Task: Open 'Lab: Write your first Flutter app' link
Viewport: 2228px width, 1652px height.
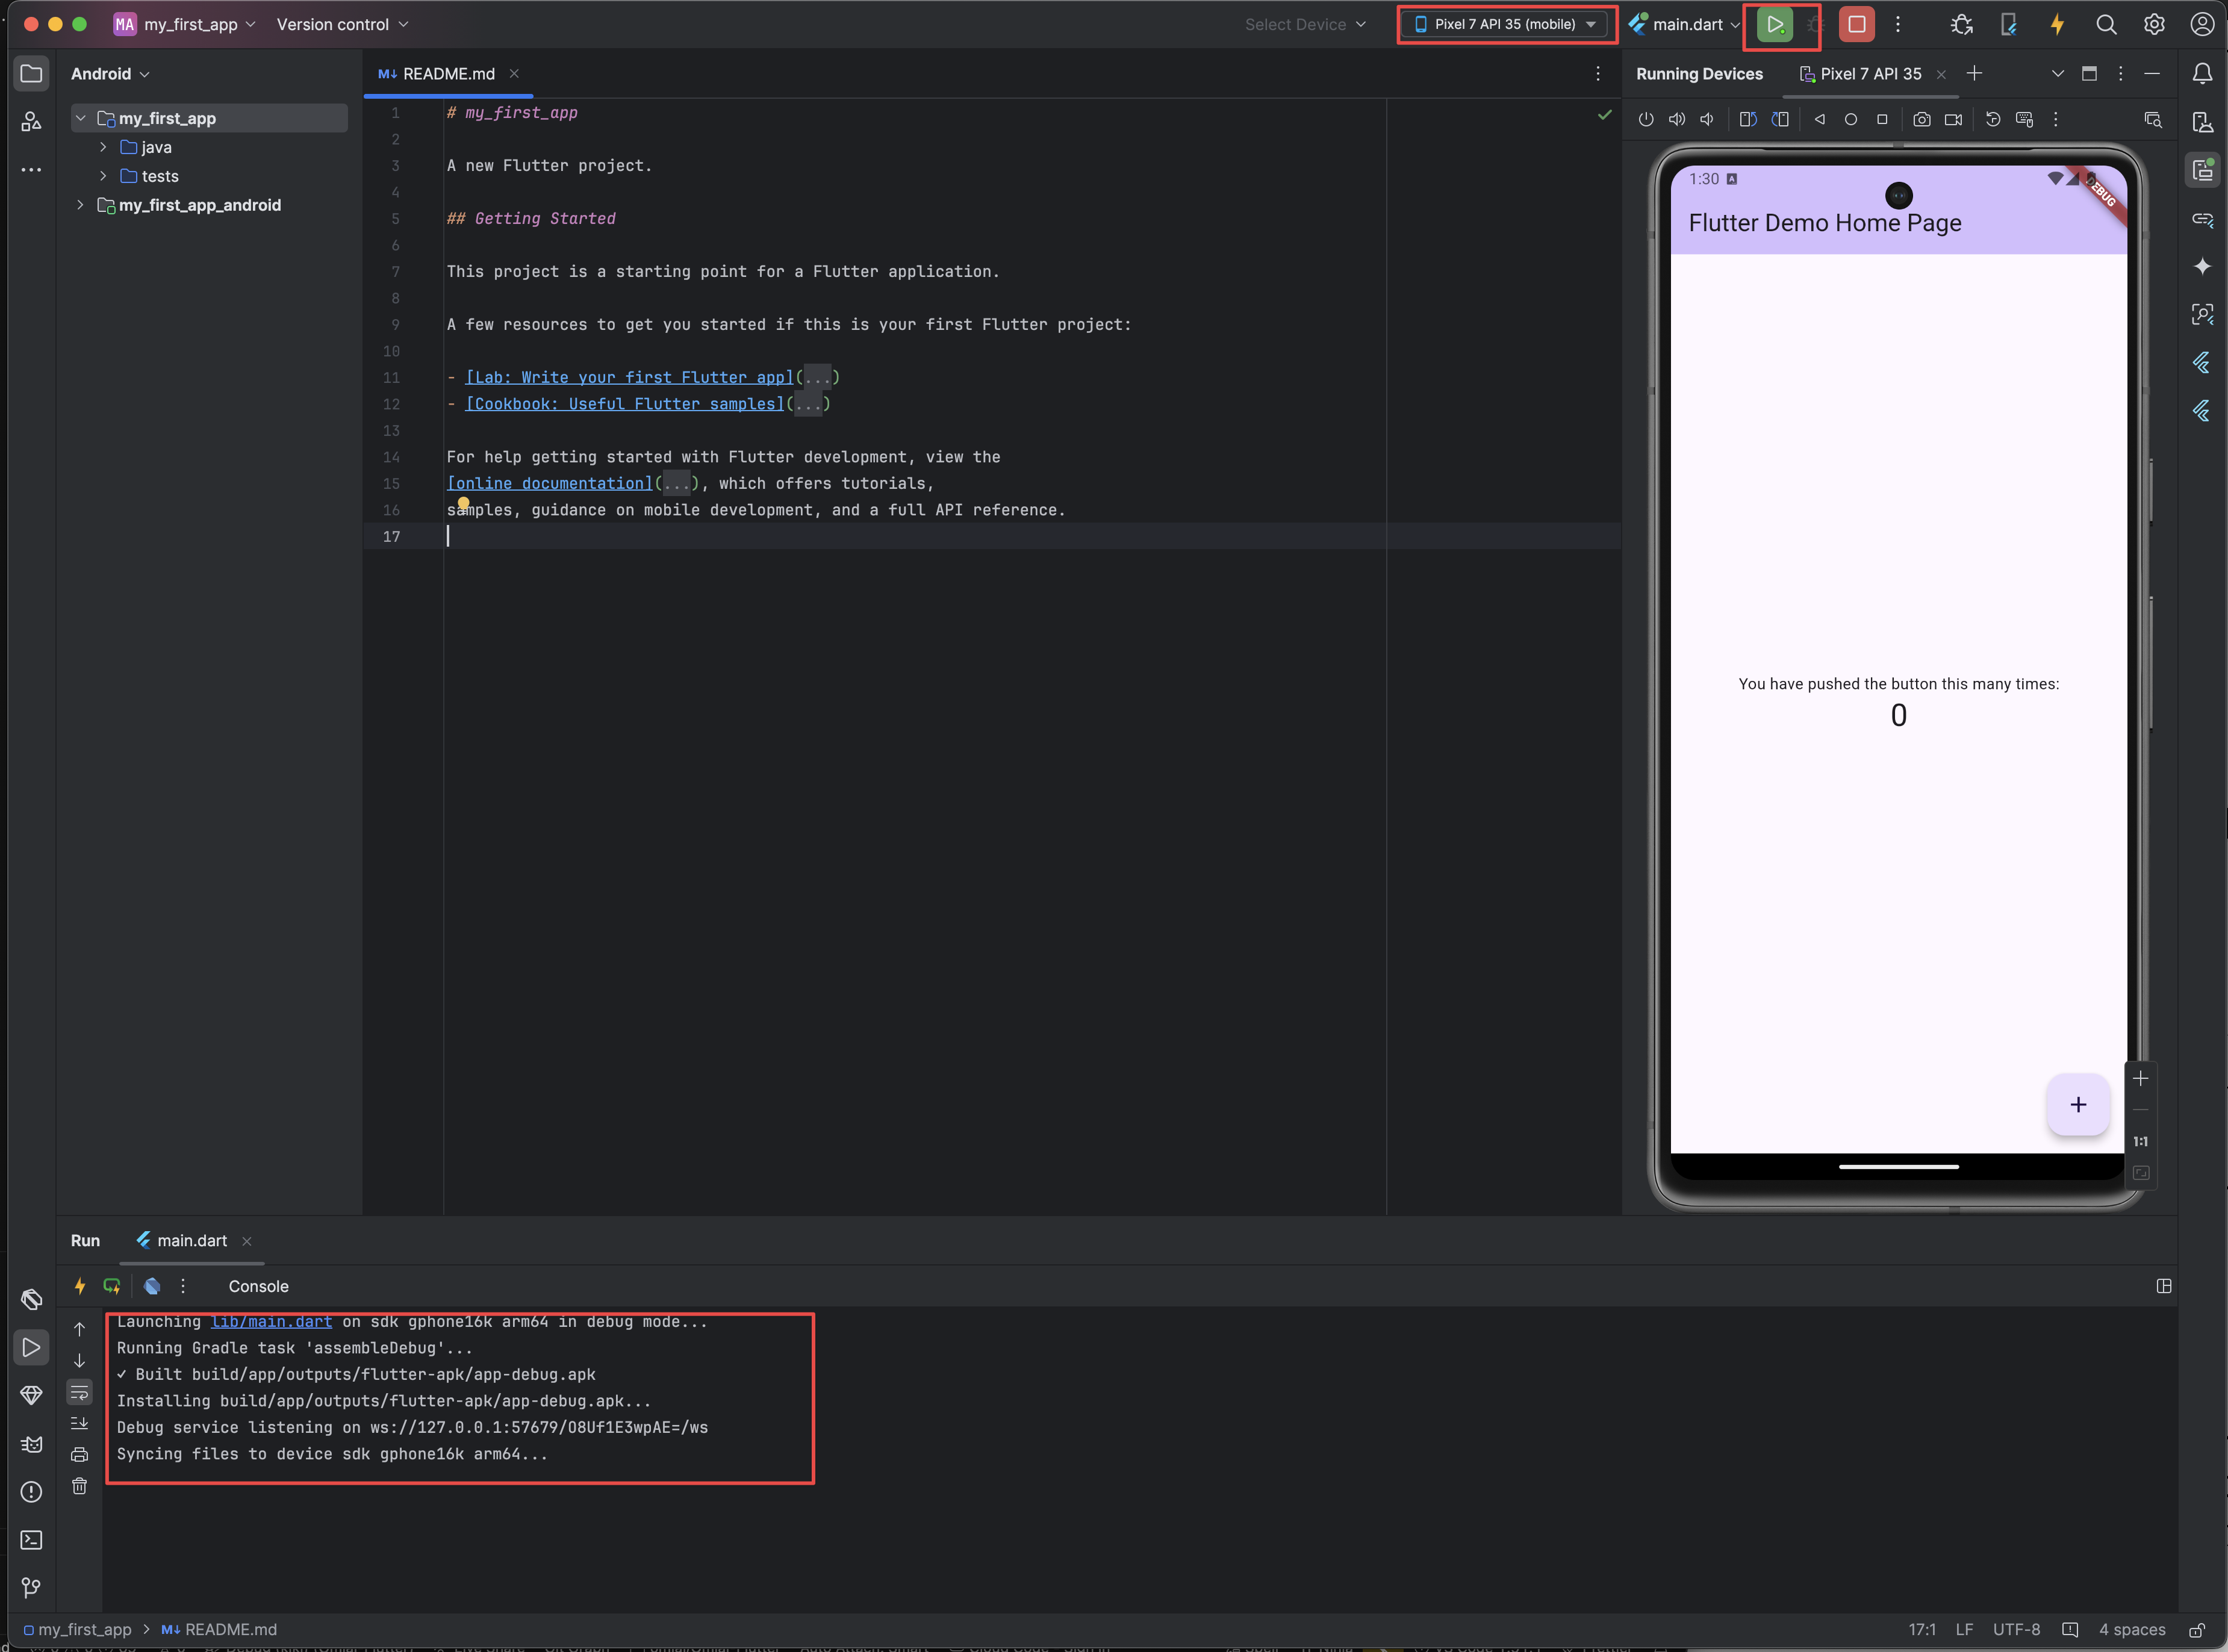Action: coord(629,377)
